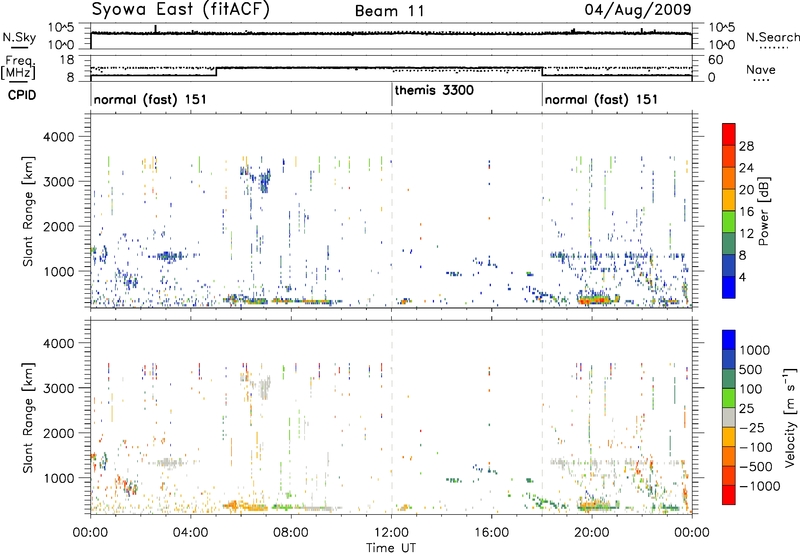This screenshot has height=554, width=800.
Task: Click the strong echo cluster near 20:00 in power panel
Action: pyautogui.click(x=598, y=298)
